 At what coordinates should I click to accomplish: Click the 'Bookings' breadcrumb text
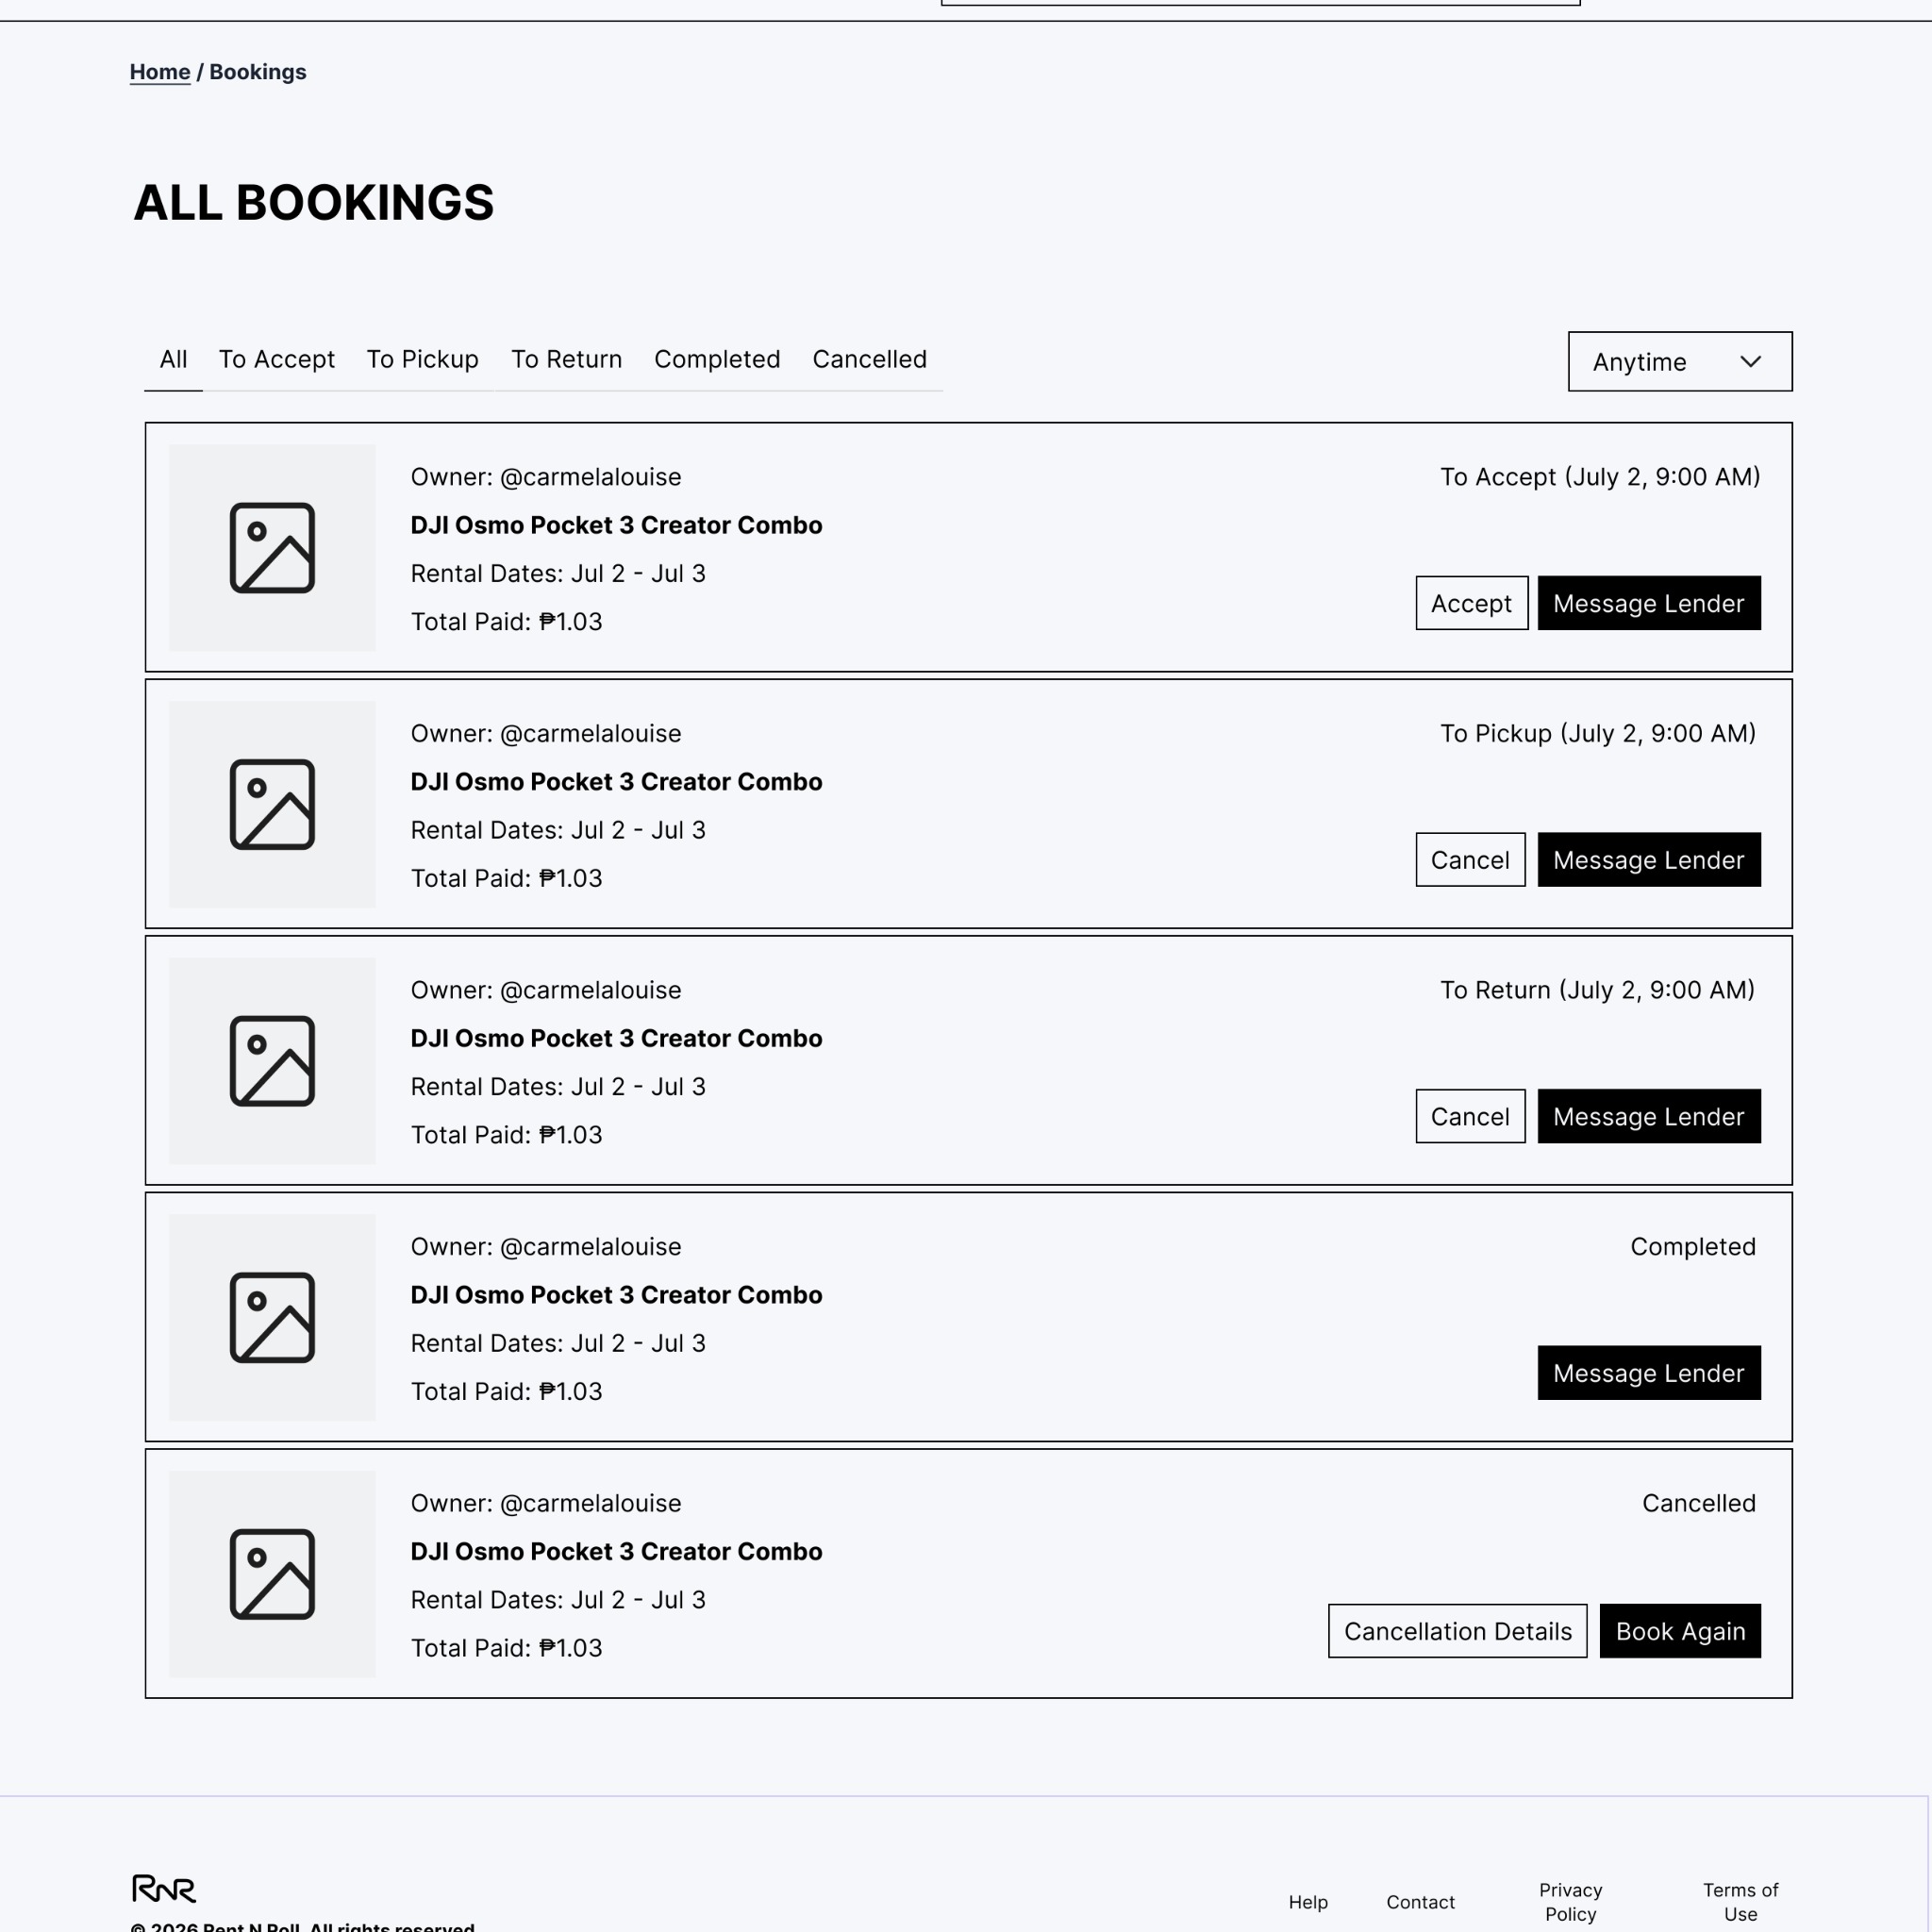click(x=258, y=72)
